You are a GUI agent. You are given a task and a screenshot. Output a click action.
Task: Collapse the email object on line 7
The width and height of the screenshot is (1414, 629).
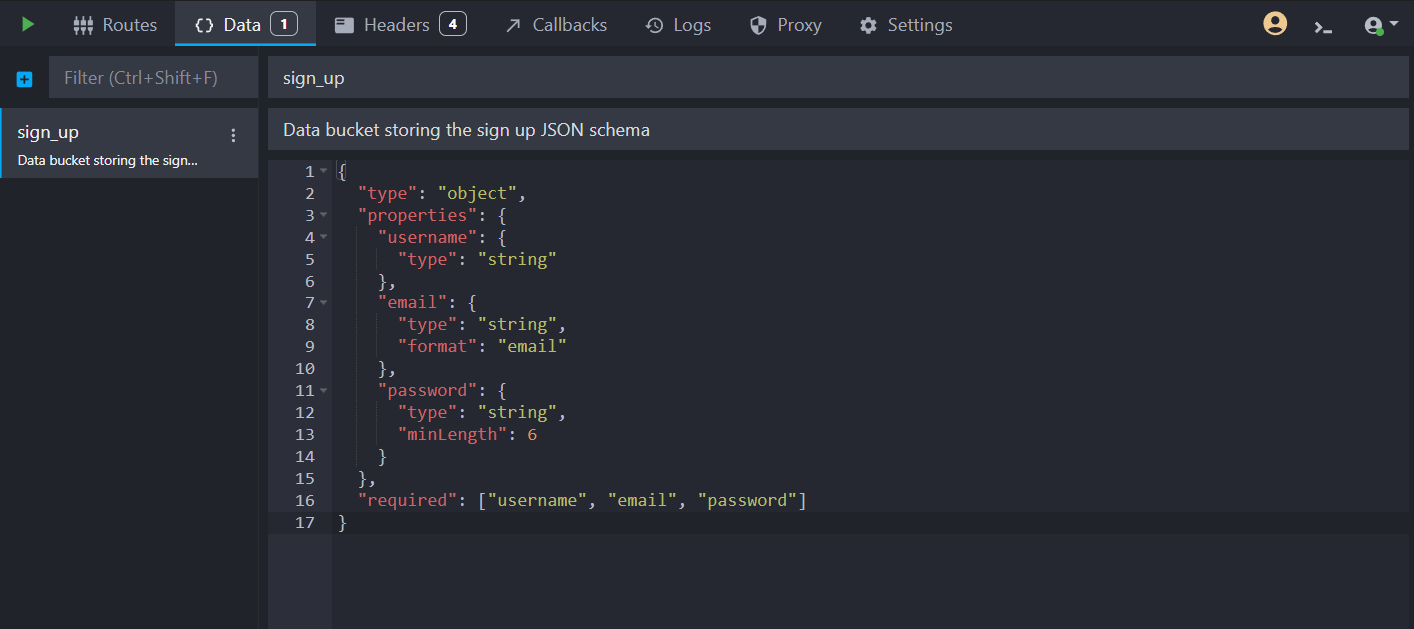pos(323,301)
